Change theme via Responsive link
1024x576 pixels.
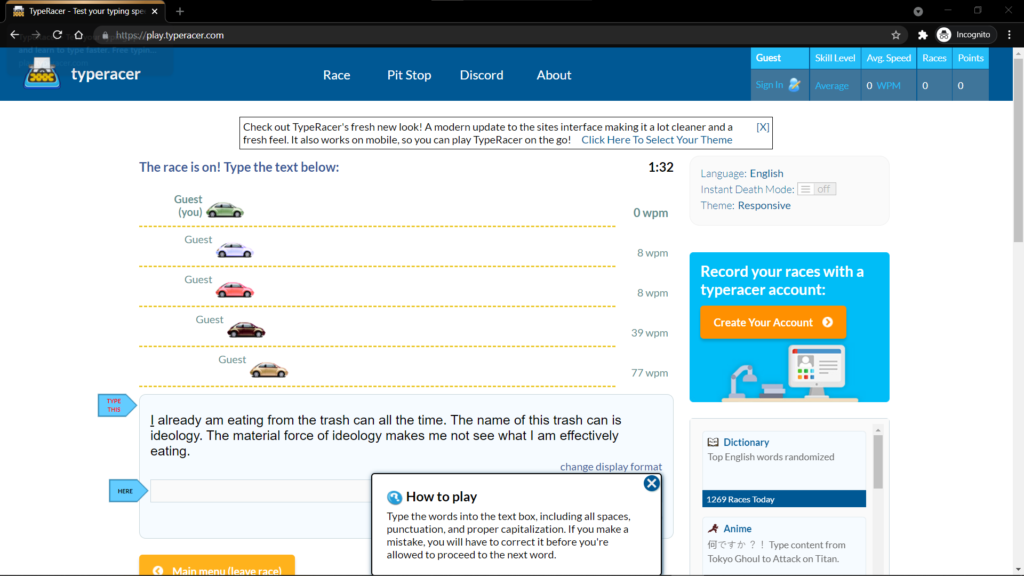tap(764, 205)
